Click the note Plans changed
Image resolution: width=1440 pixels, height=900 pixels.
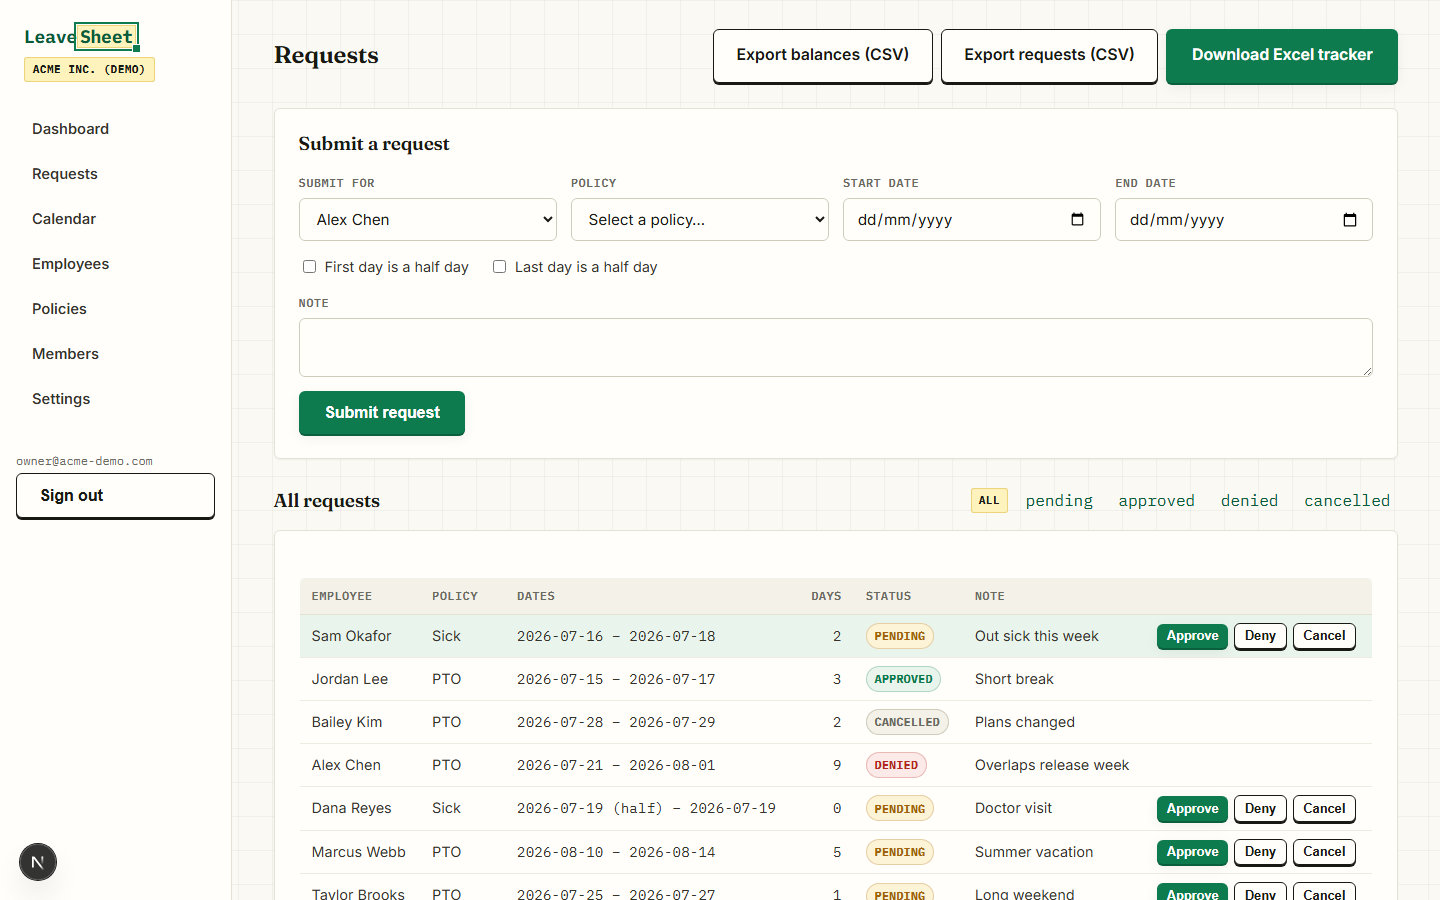coord(1025,722)
